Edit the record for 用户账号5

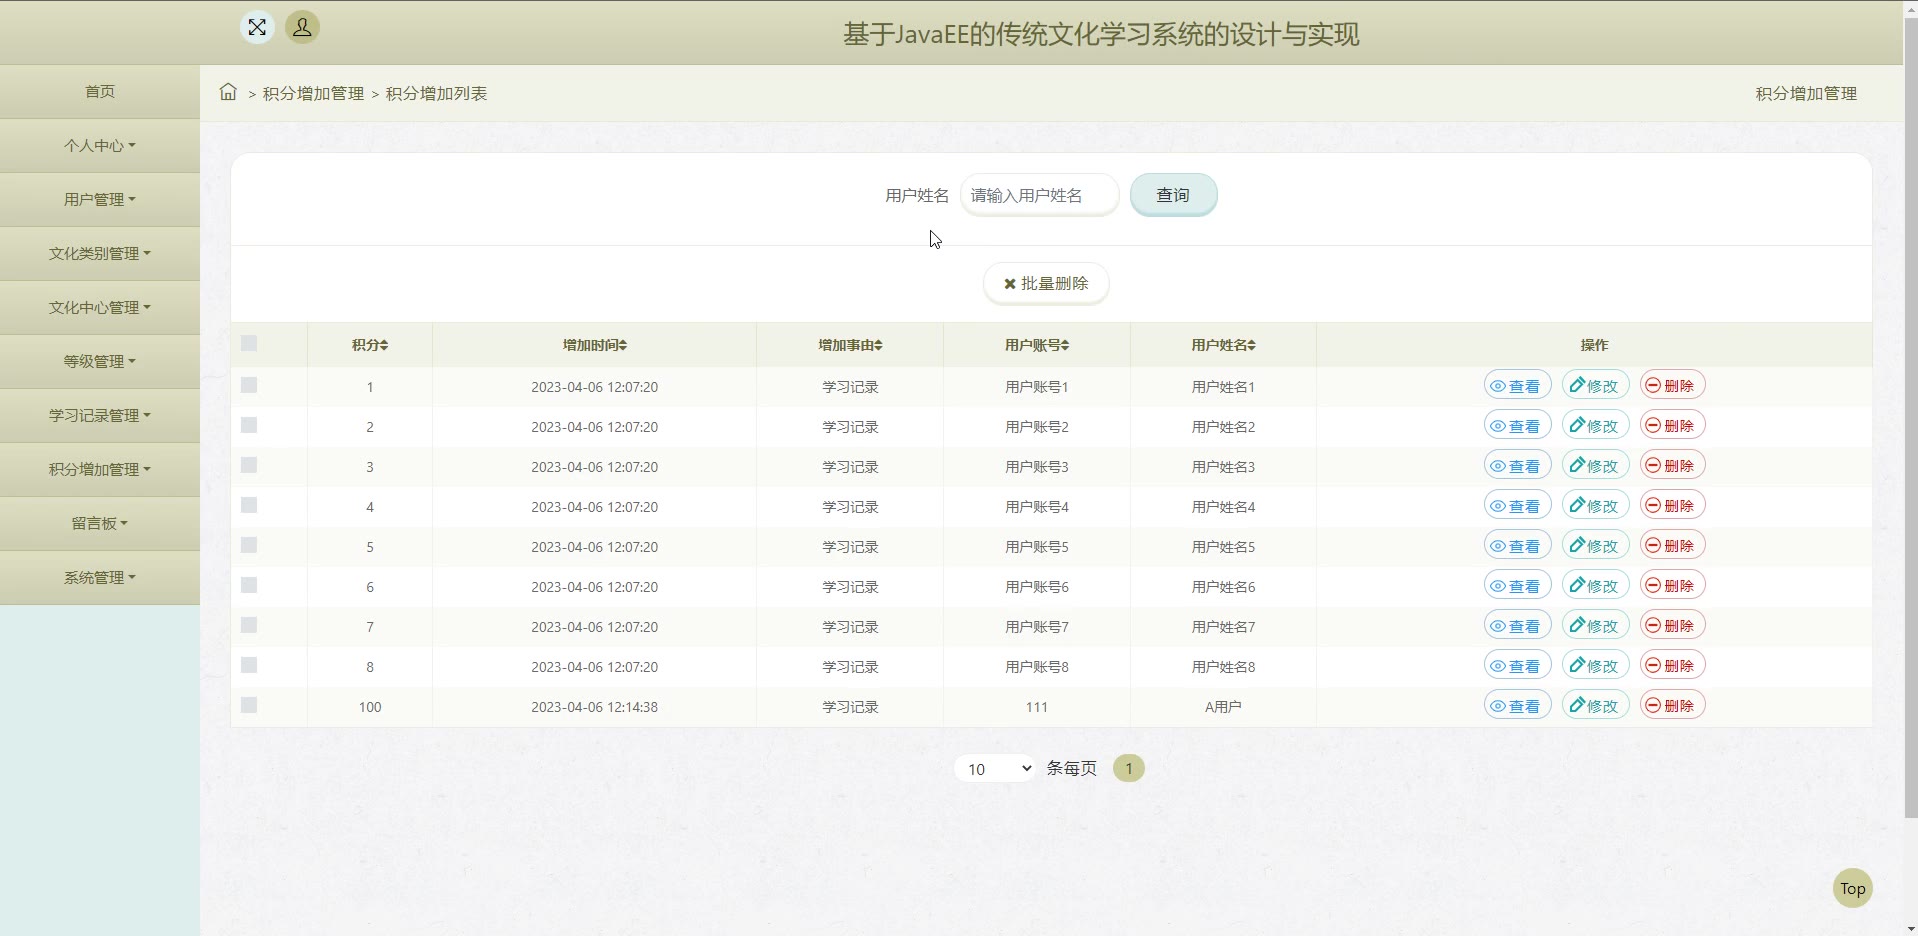click(1595, 545)
